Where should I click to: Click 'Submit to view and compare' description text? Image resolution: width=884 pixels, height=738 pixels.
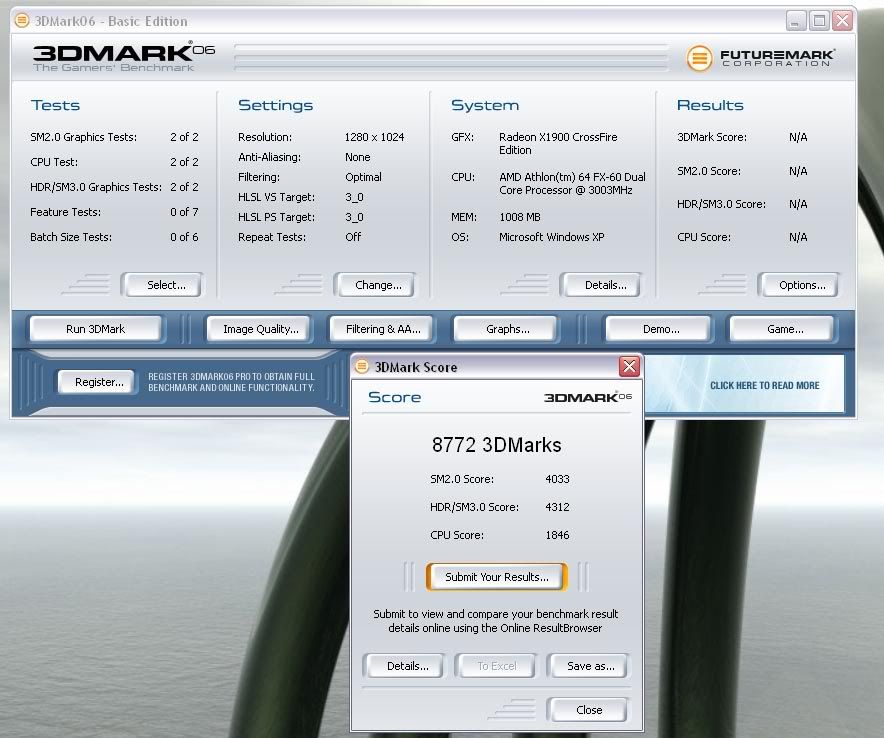[x=496, y=621]
